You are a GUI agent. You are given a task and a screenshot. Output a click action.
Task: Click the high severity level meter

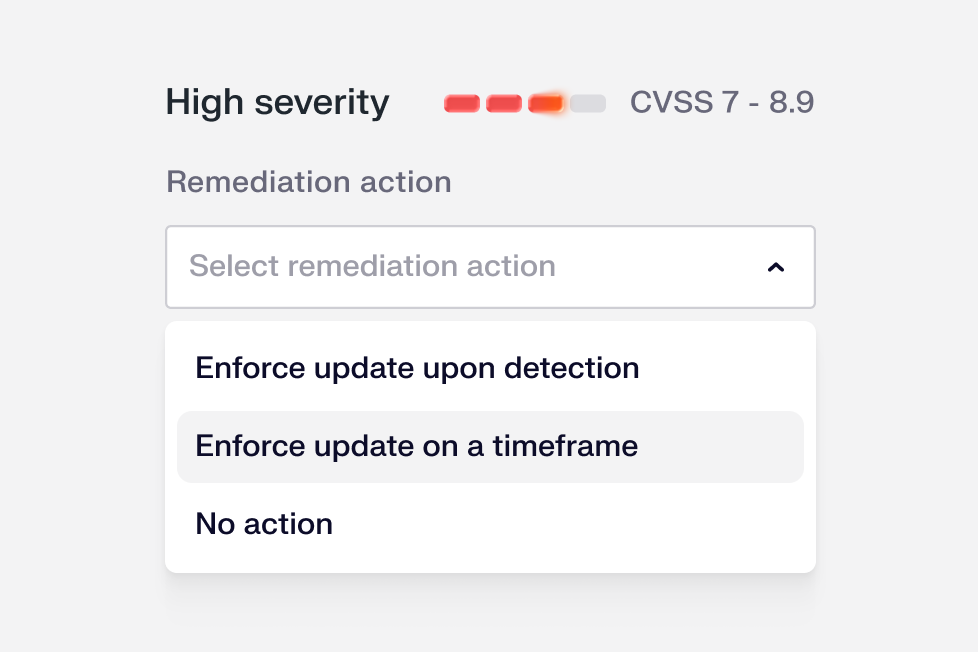(525, 103)
